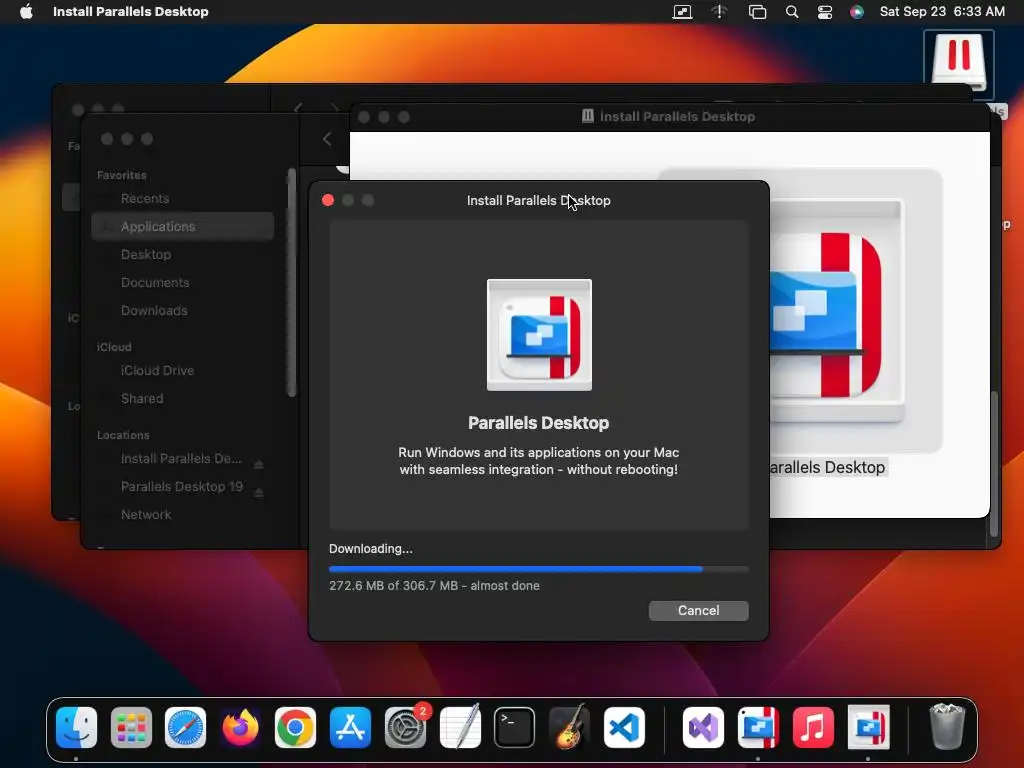Open the Trash from the Dock
The height and width of the screenshot is (768, 1024).
[947, 727]
